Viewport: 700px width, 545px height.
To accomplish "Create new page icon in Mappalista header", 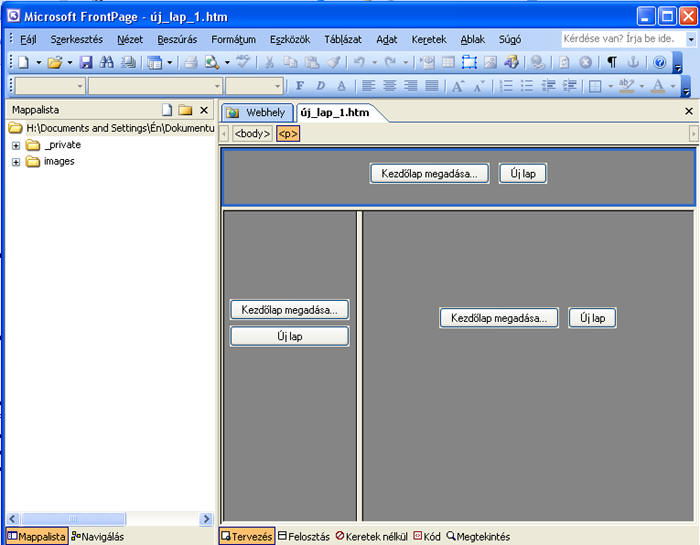I will point(167,110).
